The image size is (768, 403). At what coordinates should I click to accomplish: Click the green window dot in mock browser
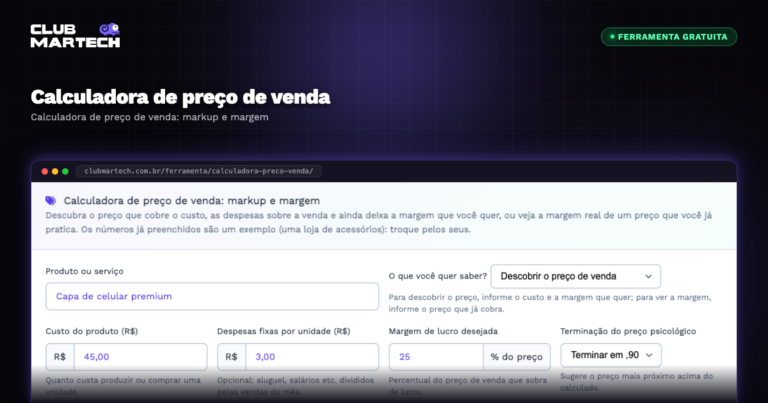(x=65, y=171)
